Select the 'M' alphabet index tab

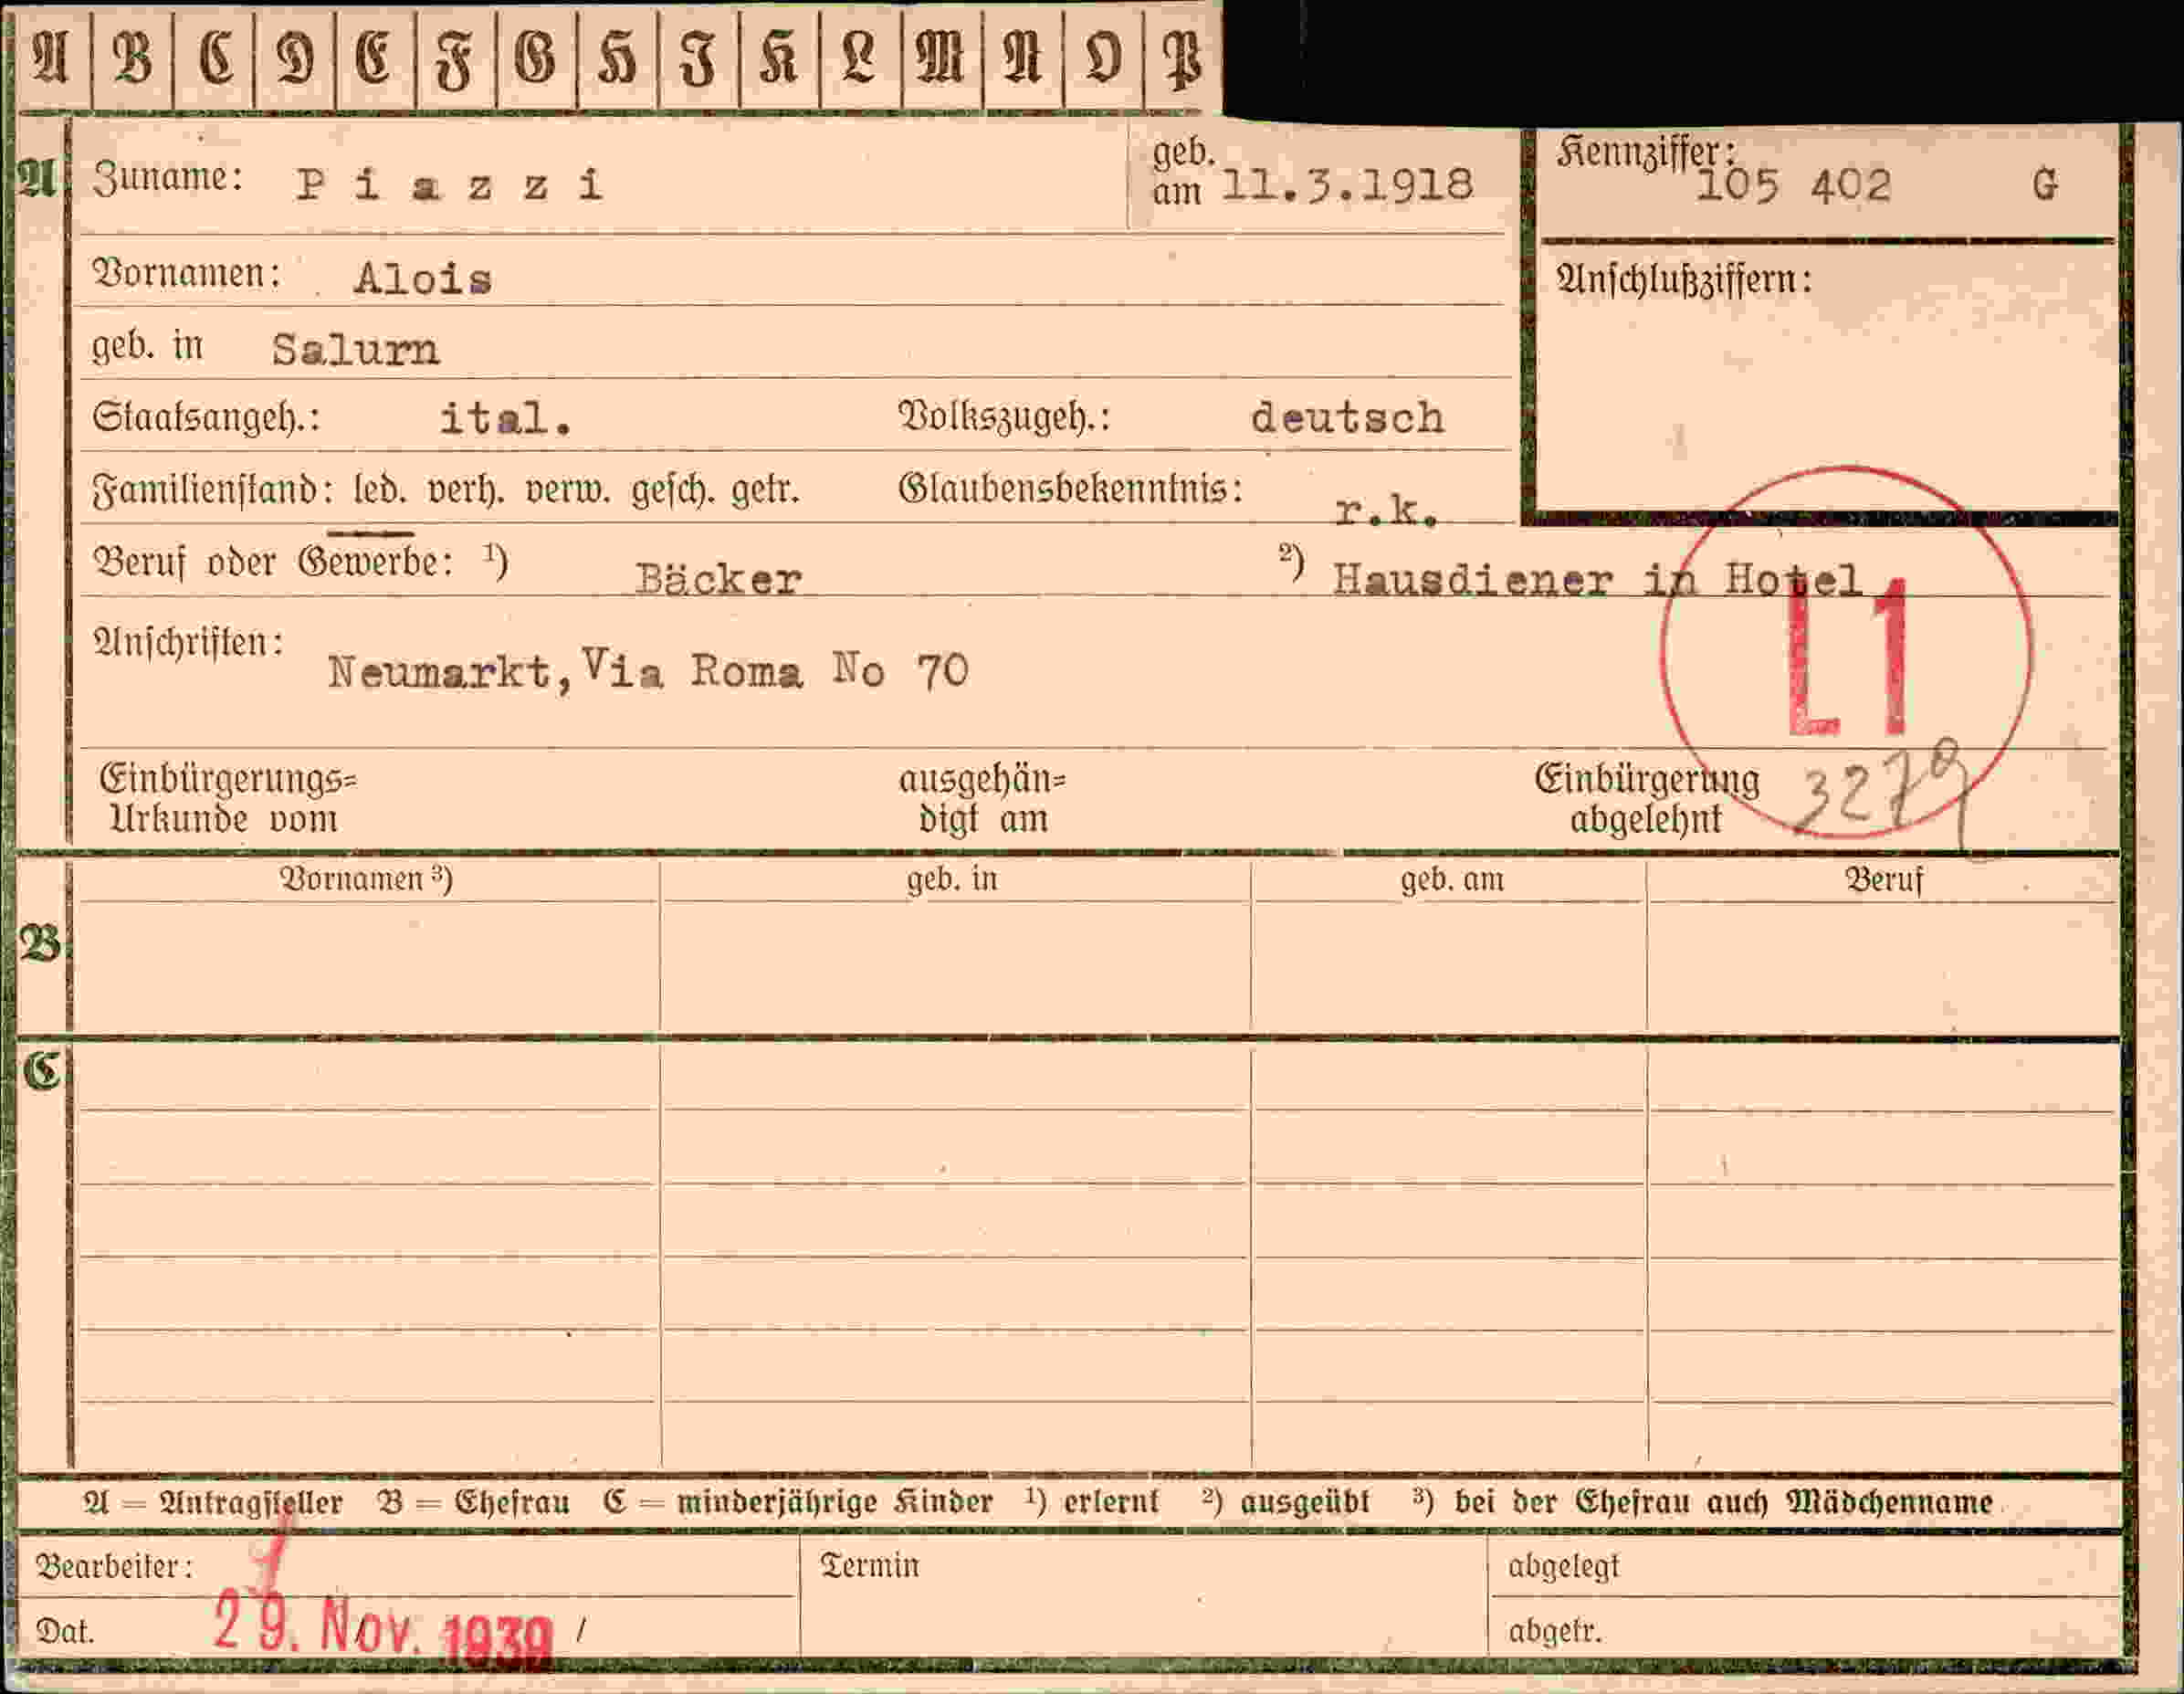point(941,58)
